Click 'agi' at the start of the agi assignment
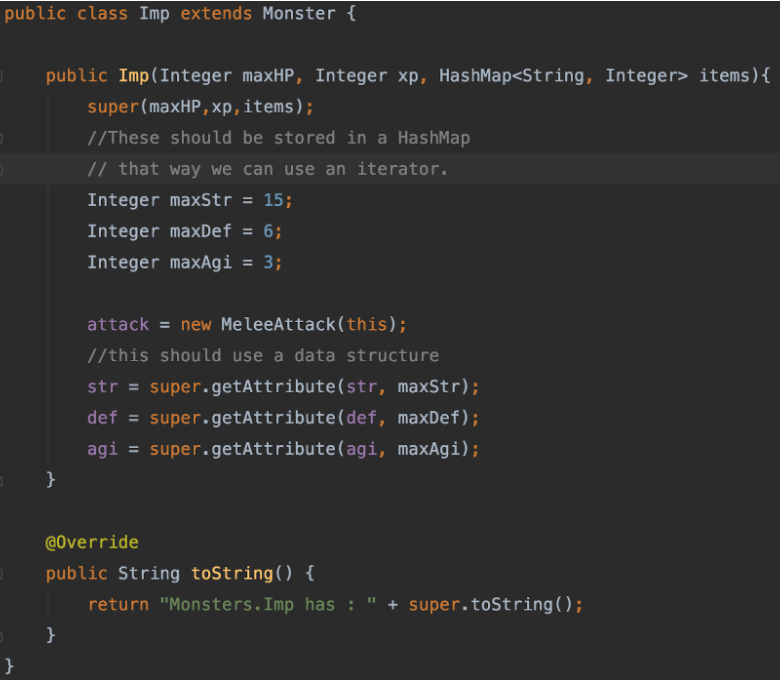This screenshot has width=782, height=684. click(x=103, y=450)
